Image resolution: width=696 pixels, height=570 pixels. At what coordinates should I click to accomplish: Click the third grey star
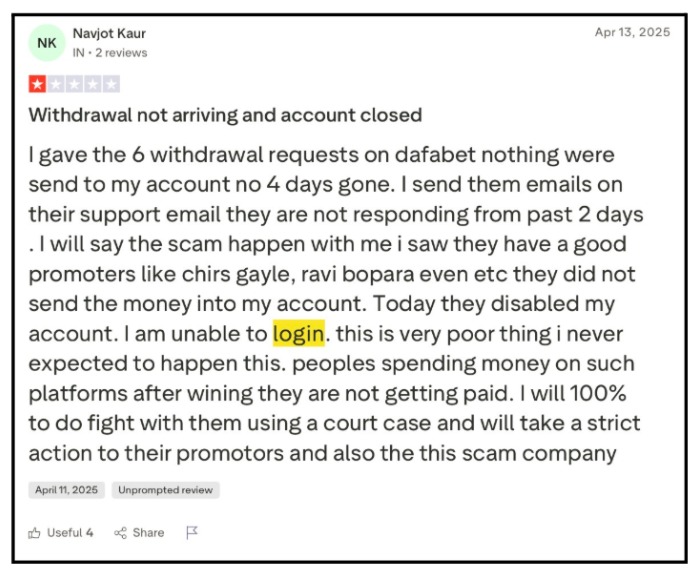(x=74, y=85)
